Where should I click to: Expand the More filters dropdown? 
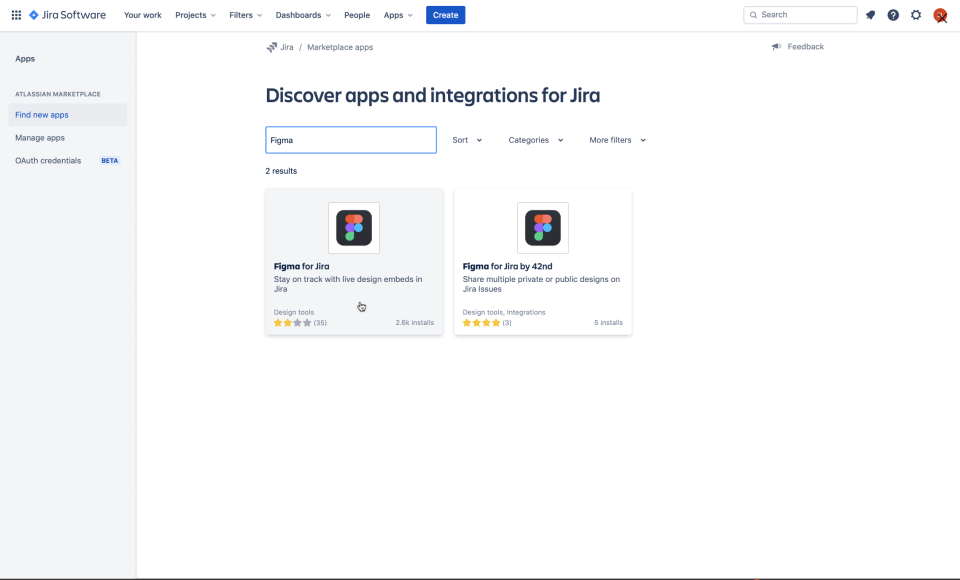tap(616, 140)
